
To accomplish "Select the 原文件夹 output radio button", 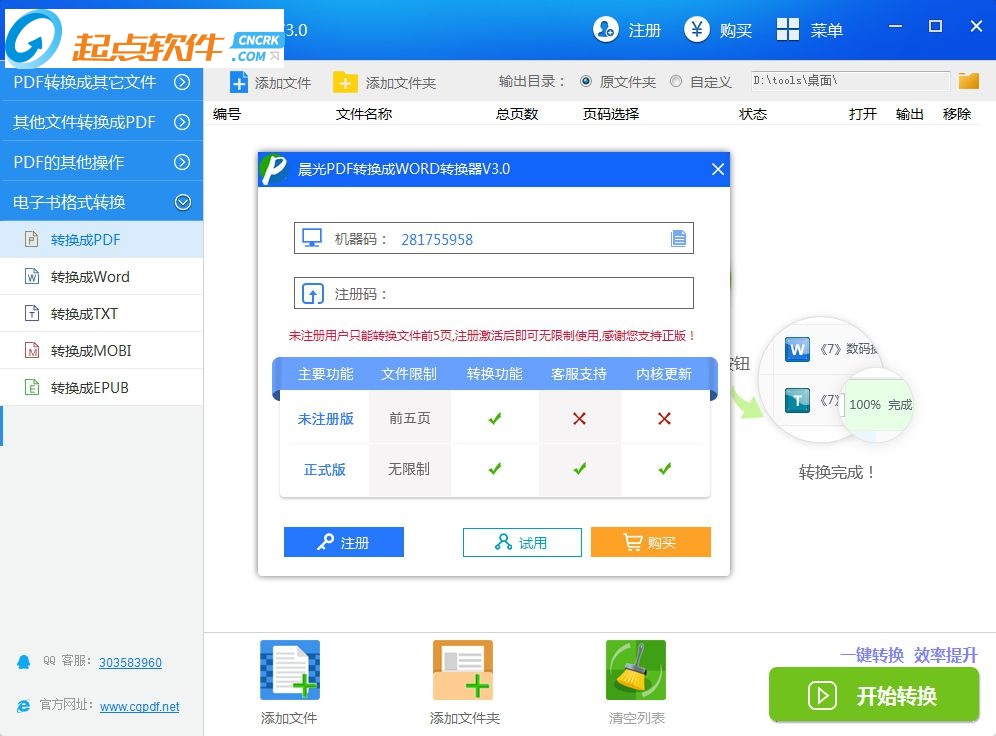I will click(x=586, y=81).
